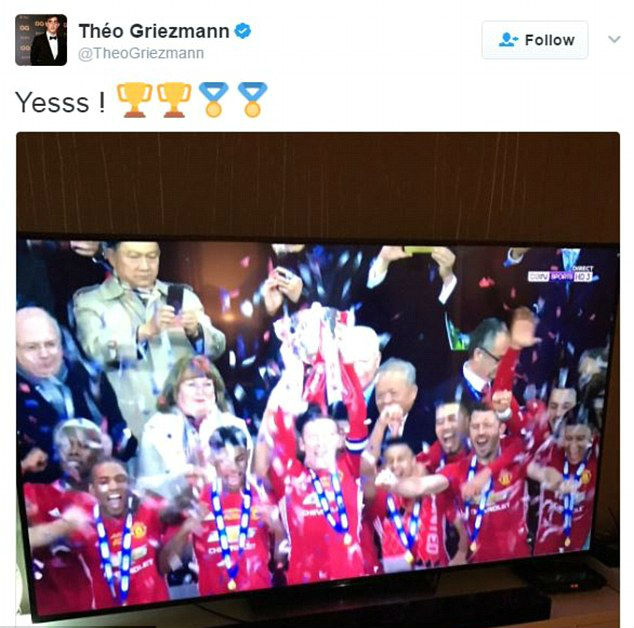Select the "Yesss !" tweet text

click(x=60, y=102)
